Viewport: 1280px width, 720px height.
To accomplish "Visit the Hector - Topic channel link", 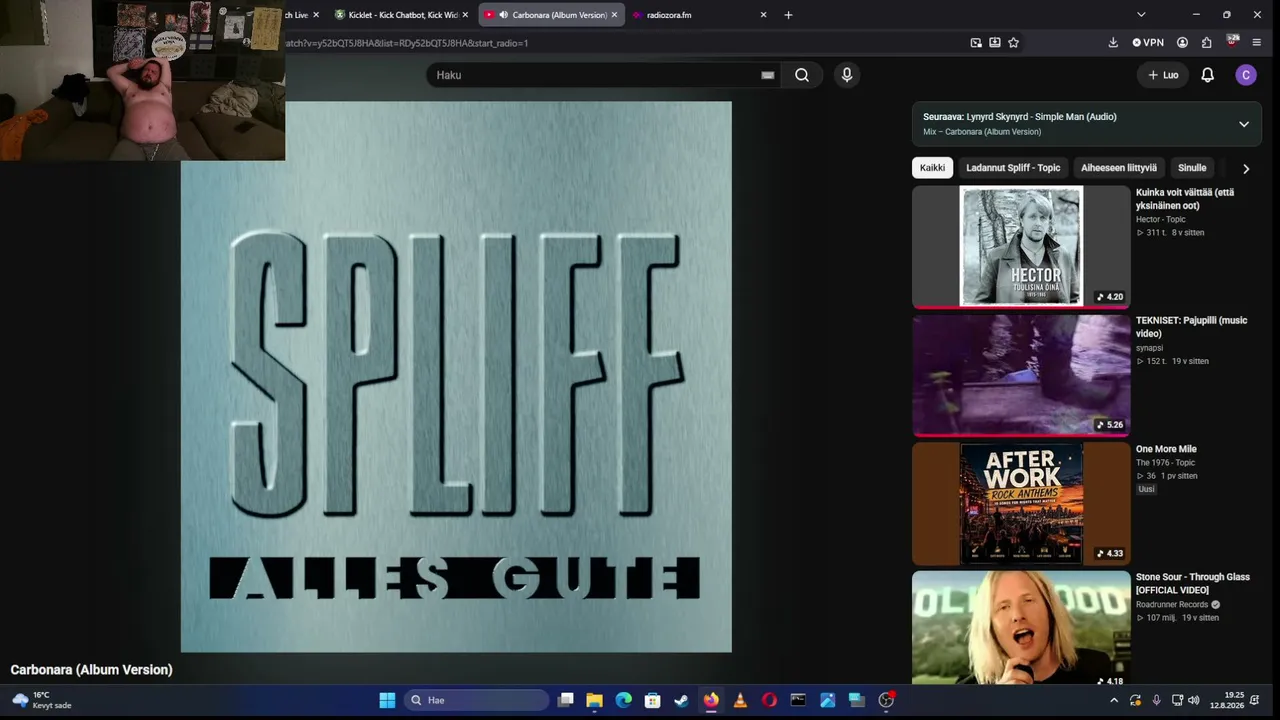I will coord(1161,219).
